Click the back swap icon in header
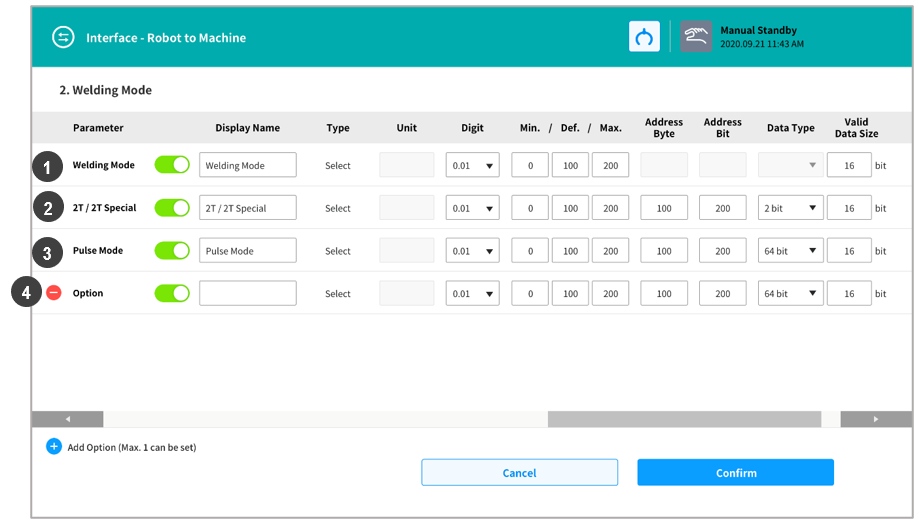 [x=64, y=38]
